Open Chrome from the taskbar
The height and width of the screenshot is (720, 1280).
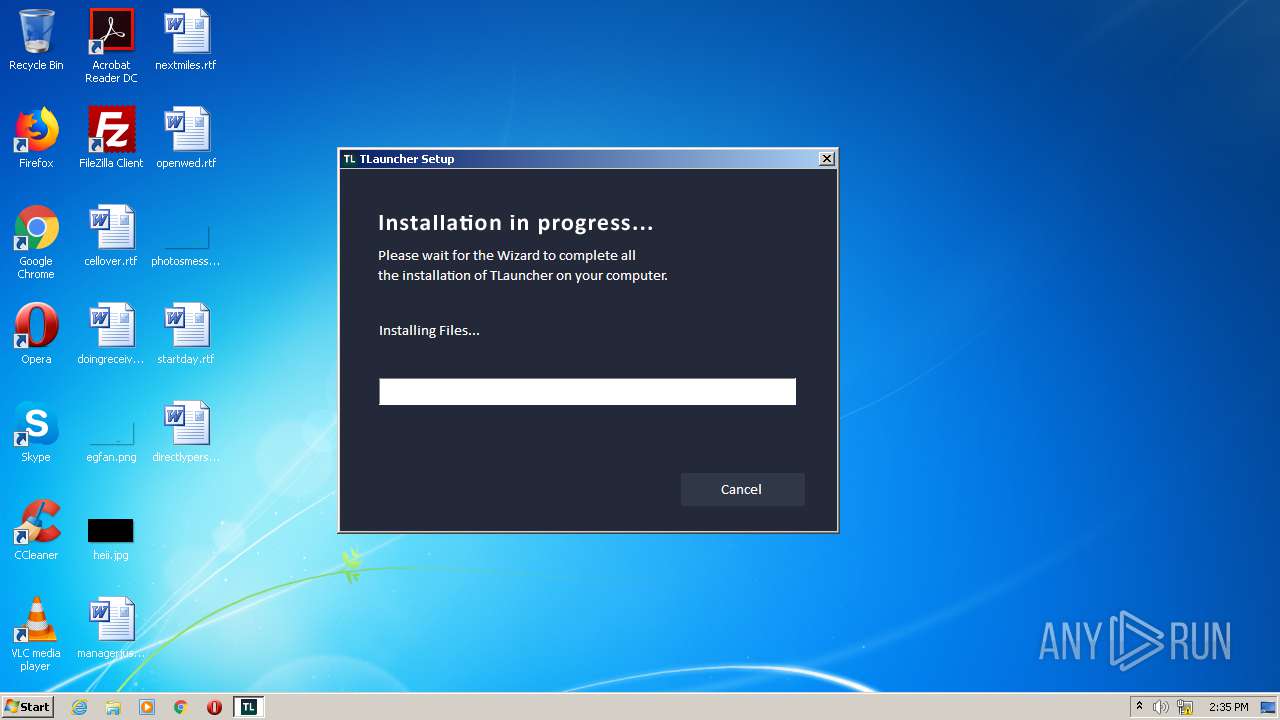pos(181,707)
